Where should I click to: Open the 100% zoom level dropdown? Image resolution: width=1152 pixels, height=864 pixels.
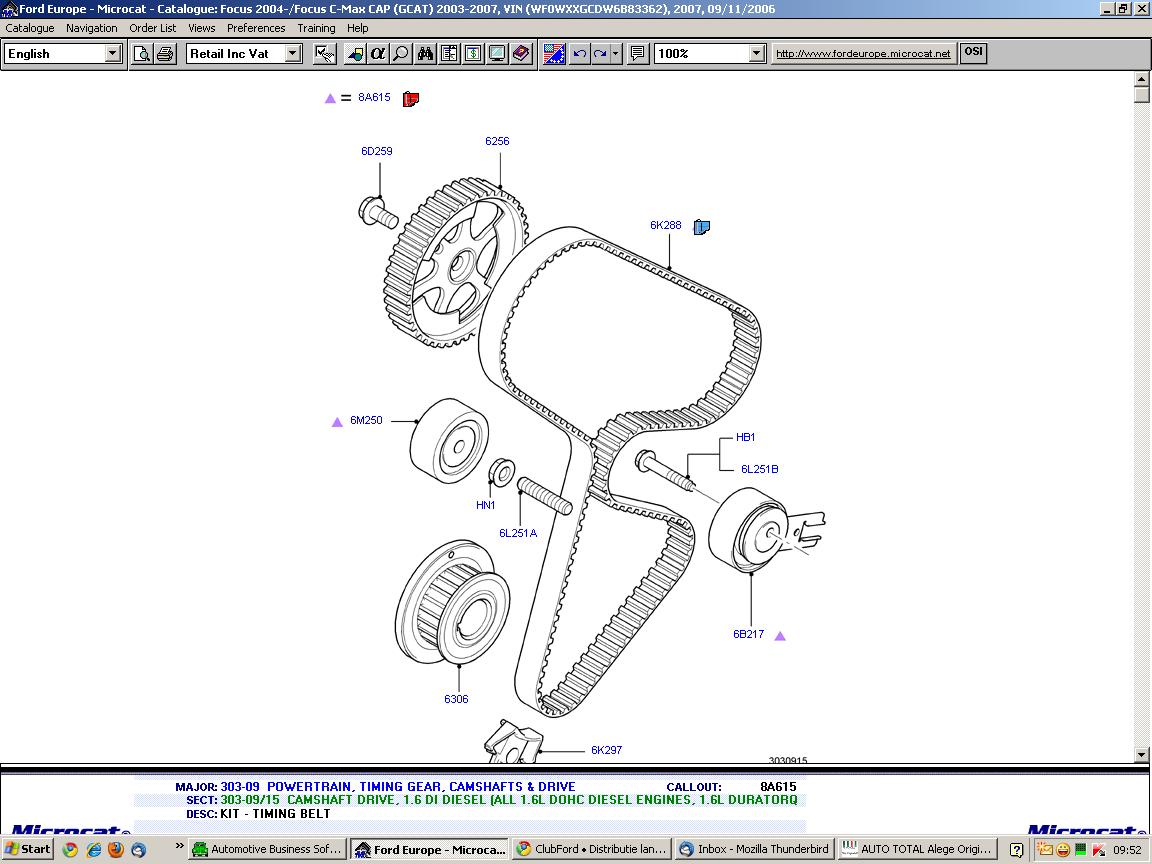pos(756,54)
